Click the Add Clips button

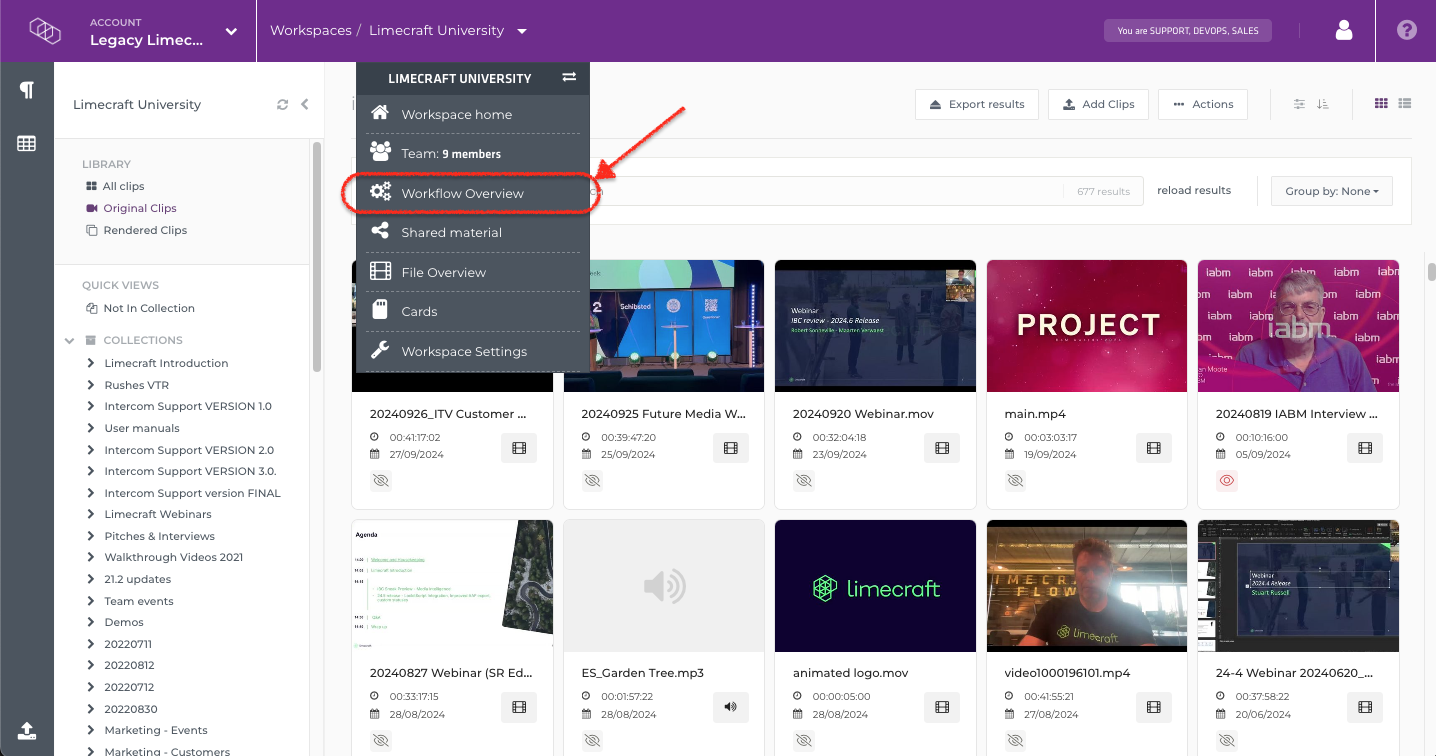(x=1098, y=104)
